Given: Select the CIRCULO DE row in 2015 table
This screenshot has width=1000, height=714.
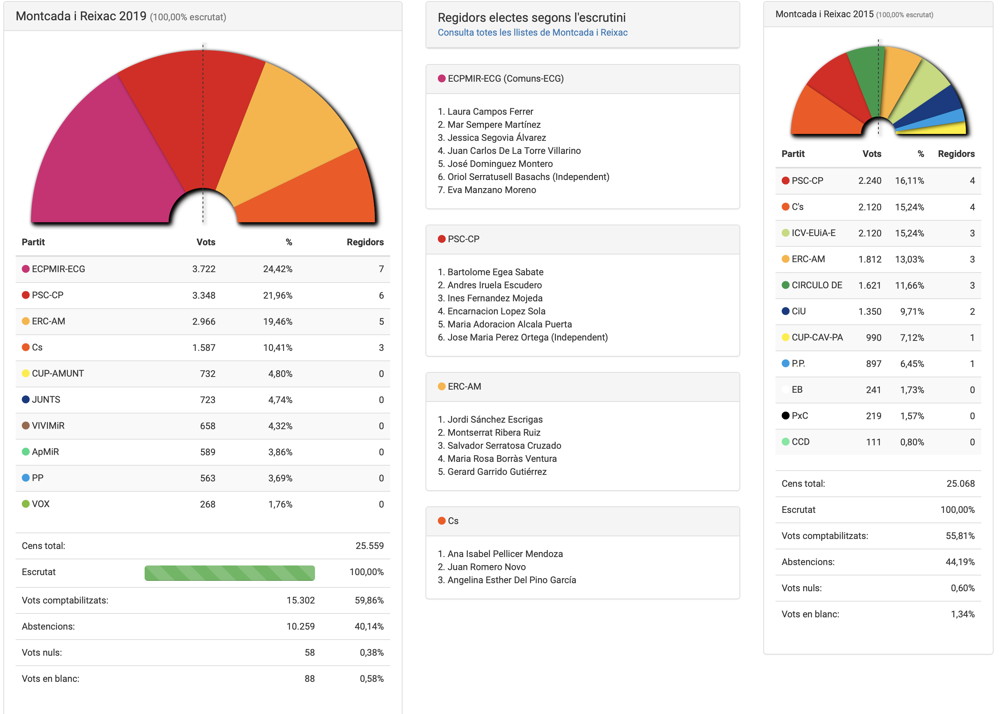Looking at the screenshot, I should 877,285.
